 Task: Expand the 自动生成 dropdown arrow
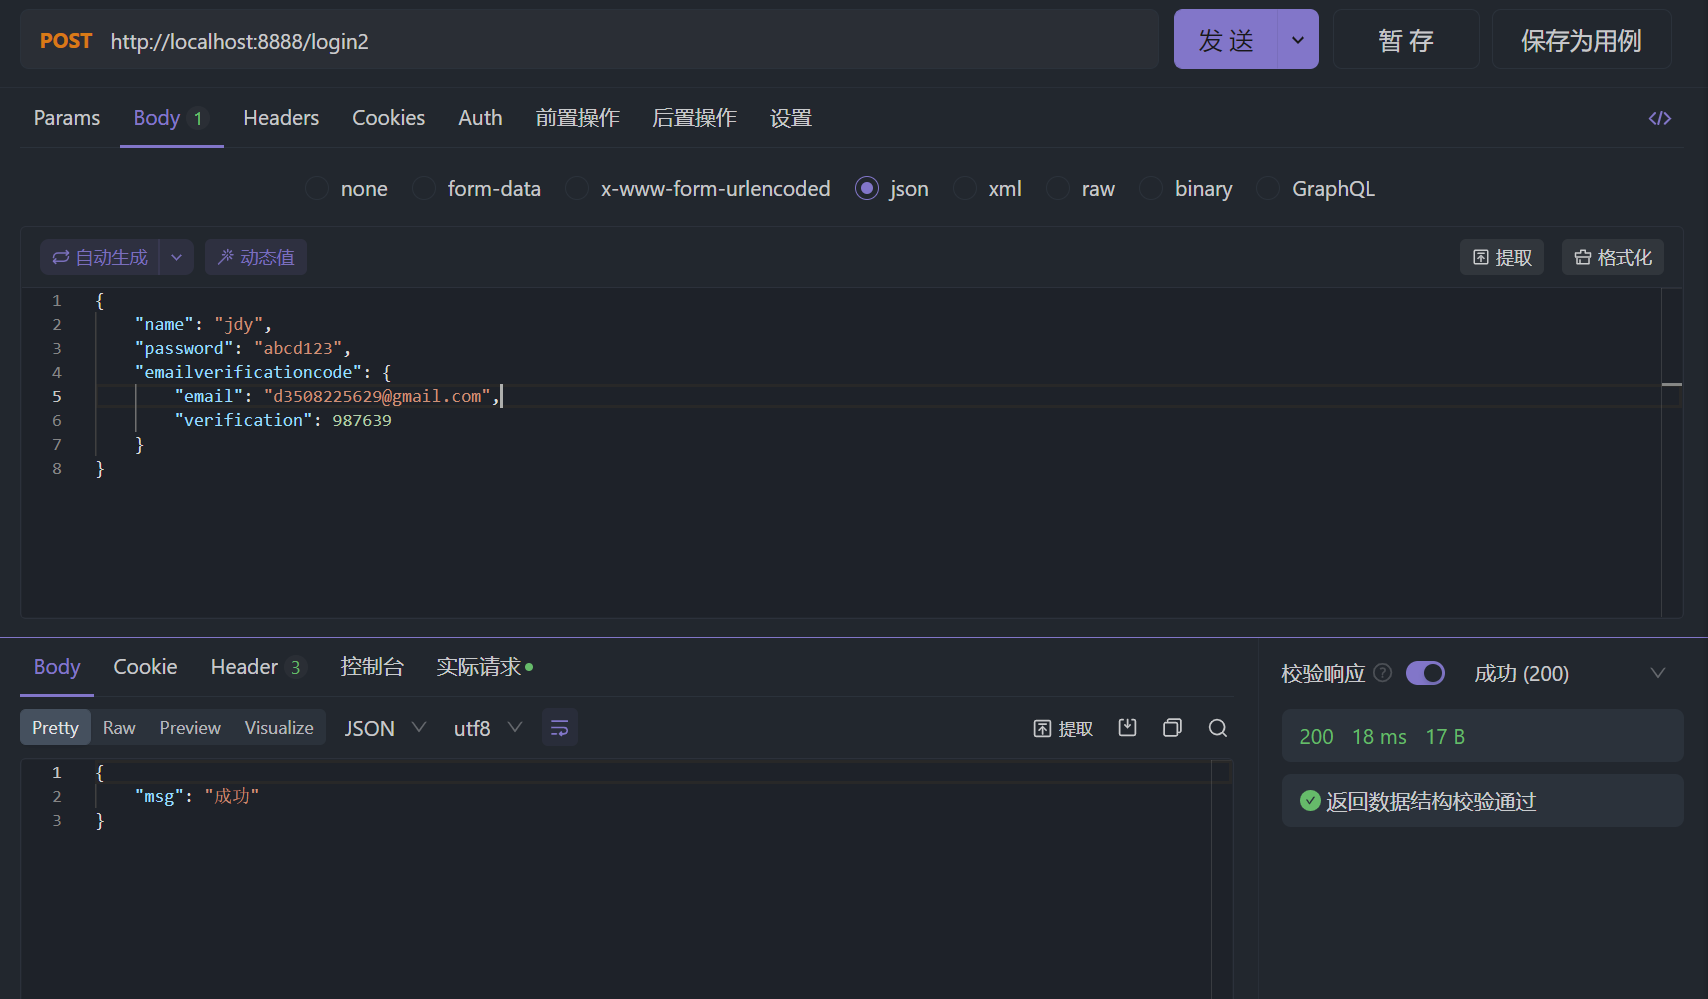[x=176, y=257]
